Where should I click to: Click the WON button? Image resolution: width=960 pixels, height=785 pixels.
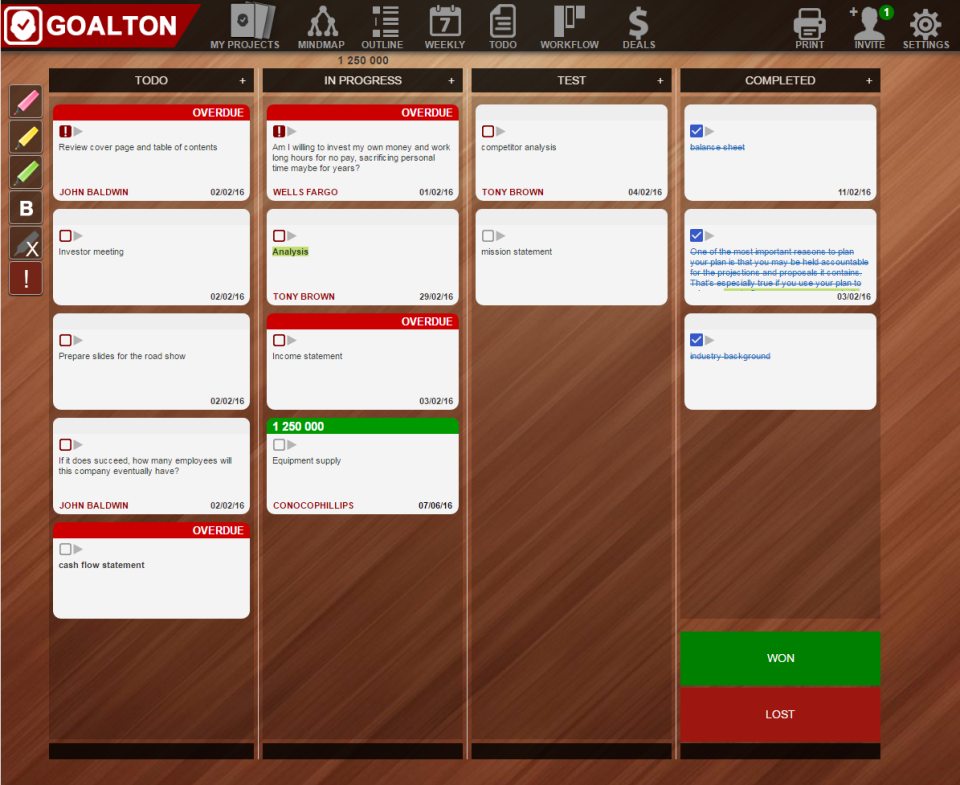tap(779, 658)
